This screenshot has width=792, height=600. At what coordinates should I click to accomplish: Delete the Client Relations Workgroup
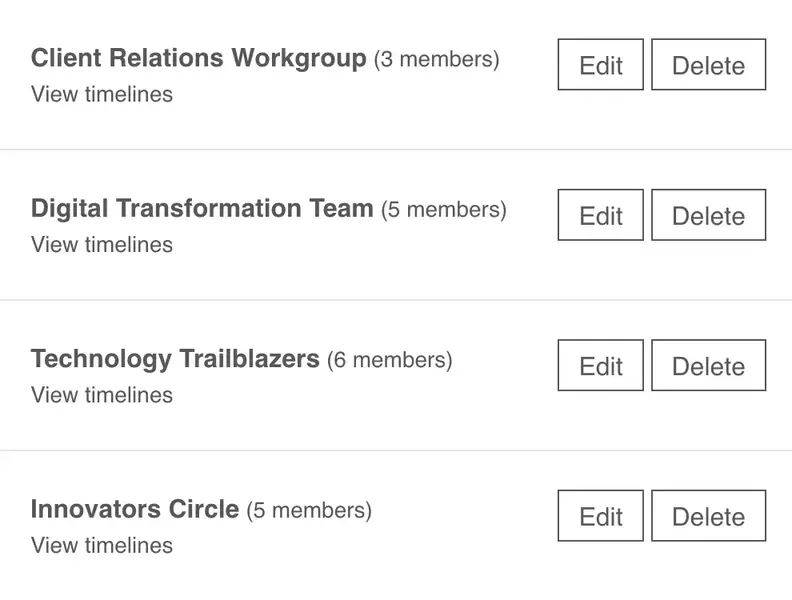(x=708, y=65)
